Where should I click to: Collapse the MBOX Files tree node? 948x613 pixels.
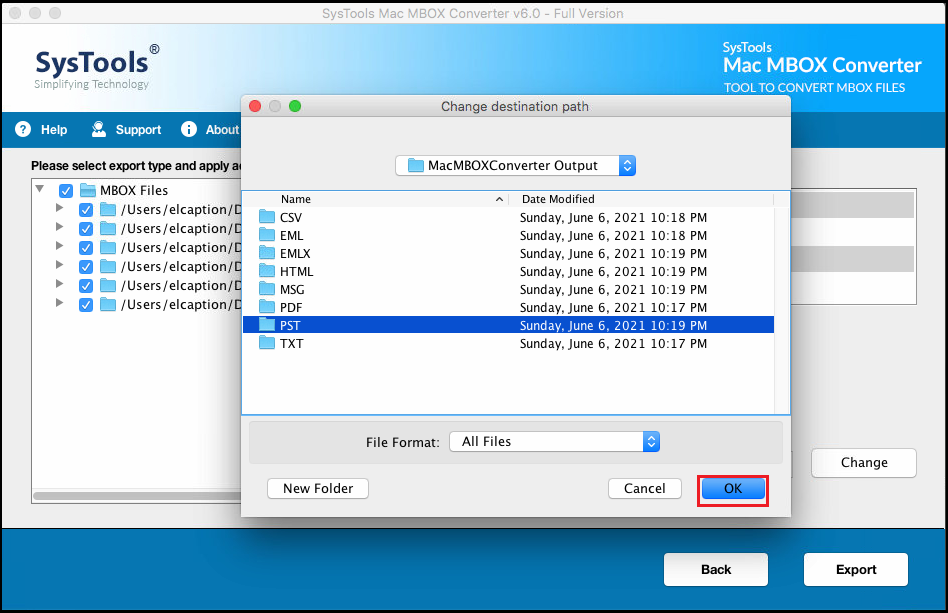coord(40,189)
